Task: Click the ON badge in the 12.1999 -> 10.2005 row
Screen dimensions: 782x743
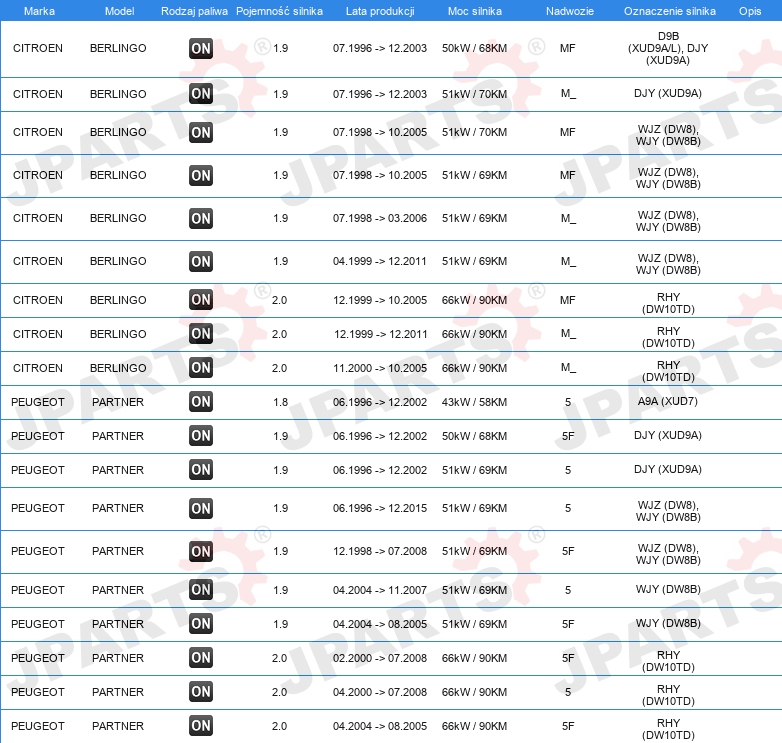Action: [201, 300]
